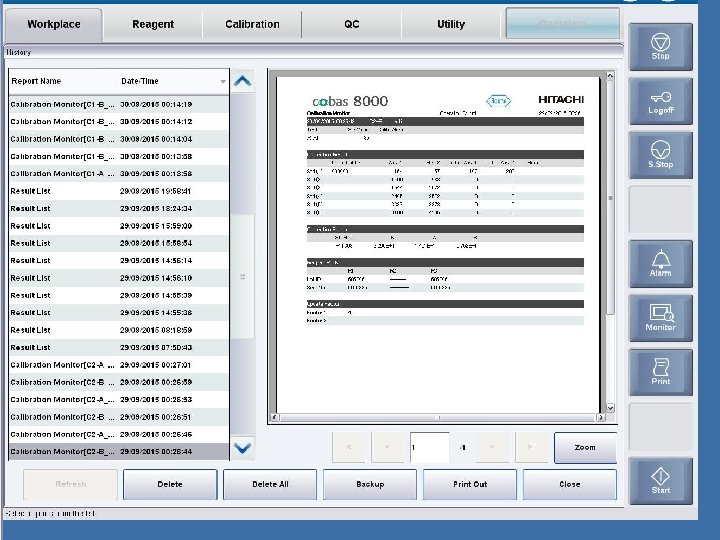Screen dimensions: 720x540
Task: Click the Delete button
Action: [170, 484]
